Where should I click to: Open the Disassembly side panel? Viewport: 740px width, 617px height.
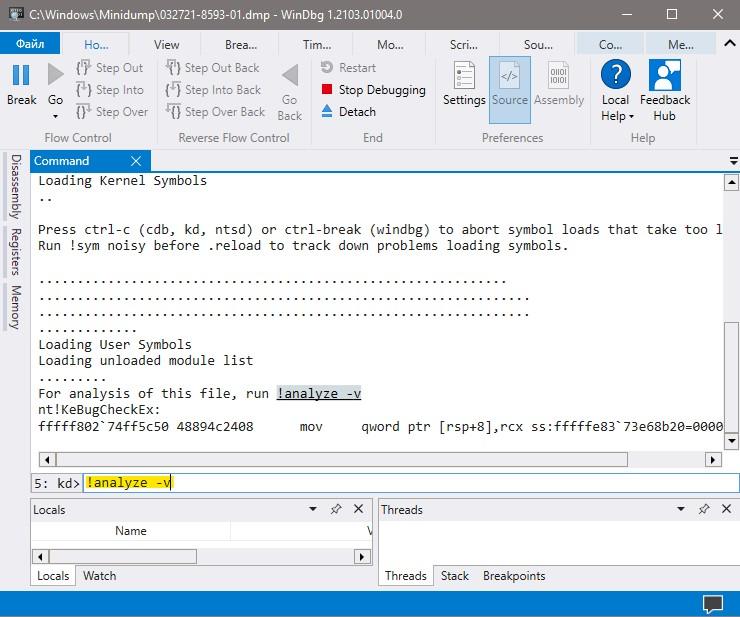(16, 186)
